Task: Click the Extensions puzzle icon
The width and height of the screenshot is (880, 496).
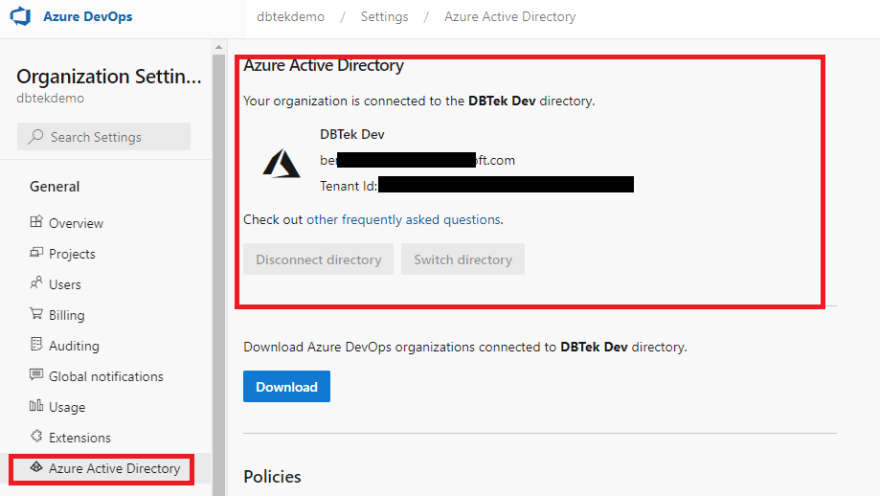Action: 36,436
